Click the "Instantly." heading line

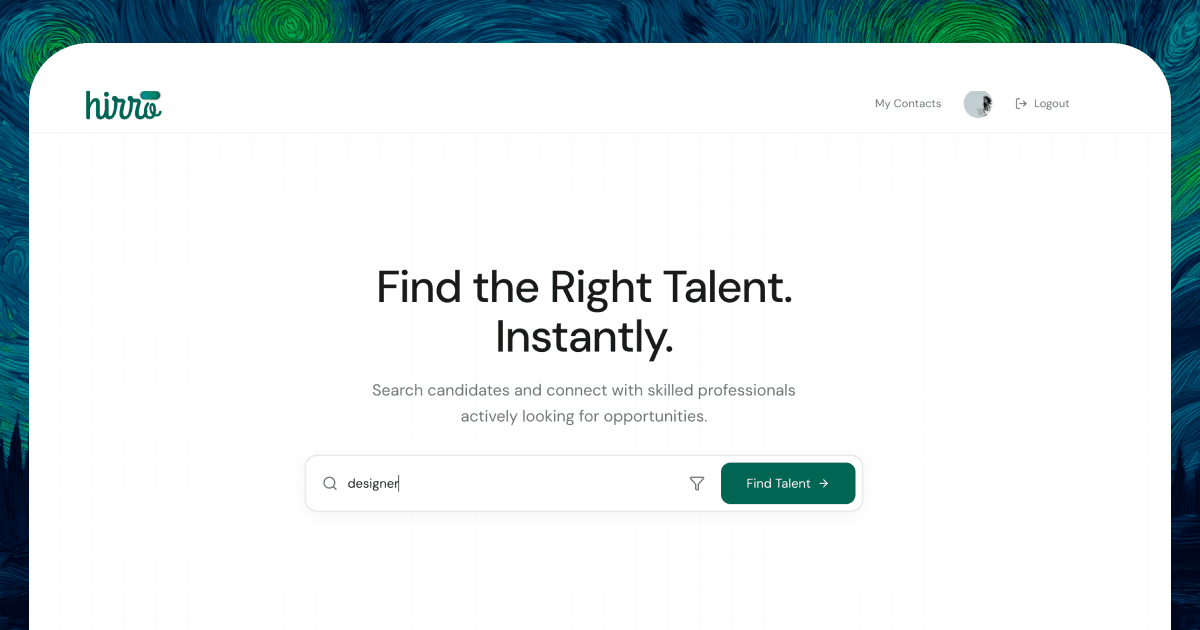point(584,337)
